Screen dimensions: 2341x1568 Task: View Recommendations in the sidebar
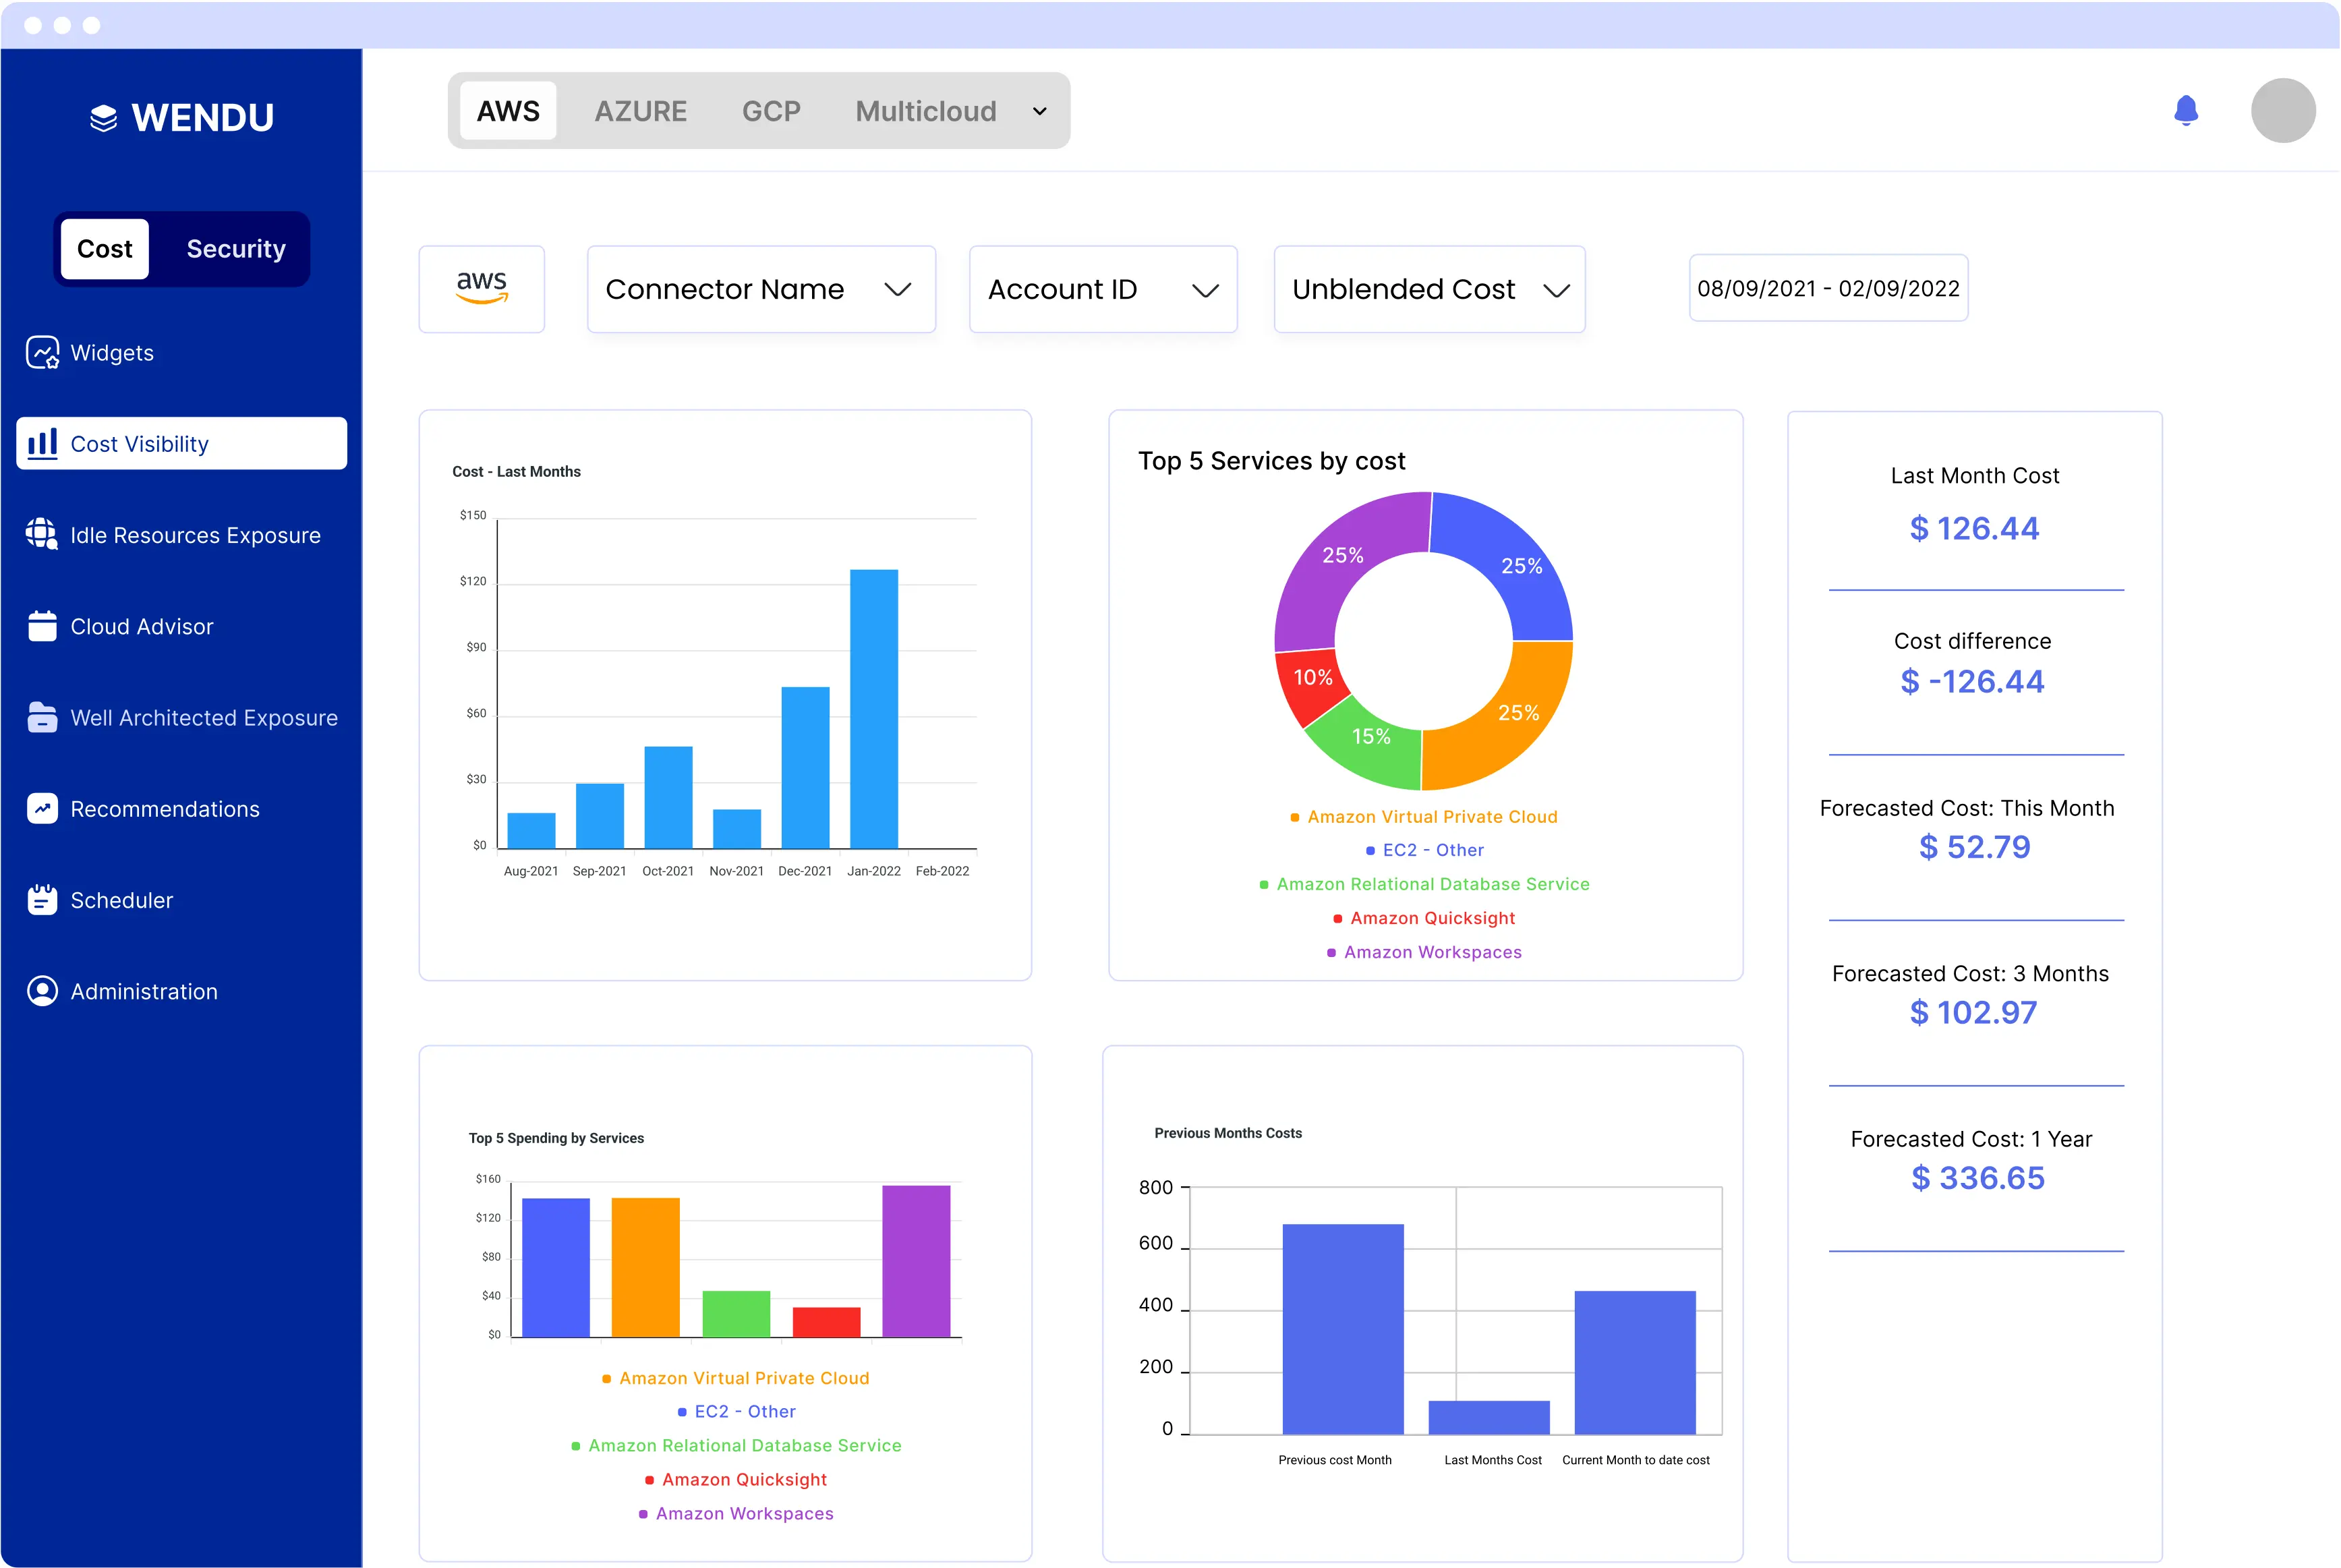[165, 809]
